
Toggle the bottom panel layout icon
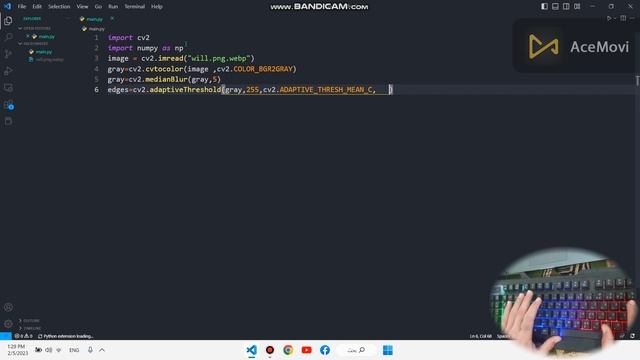click(x=555, y=6)
